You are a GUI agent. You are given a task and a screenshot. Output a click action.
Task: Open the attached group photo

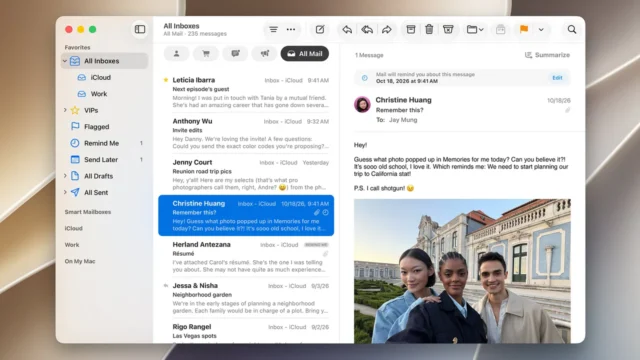[462, 271]
